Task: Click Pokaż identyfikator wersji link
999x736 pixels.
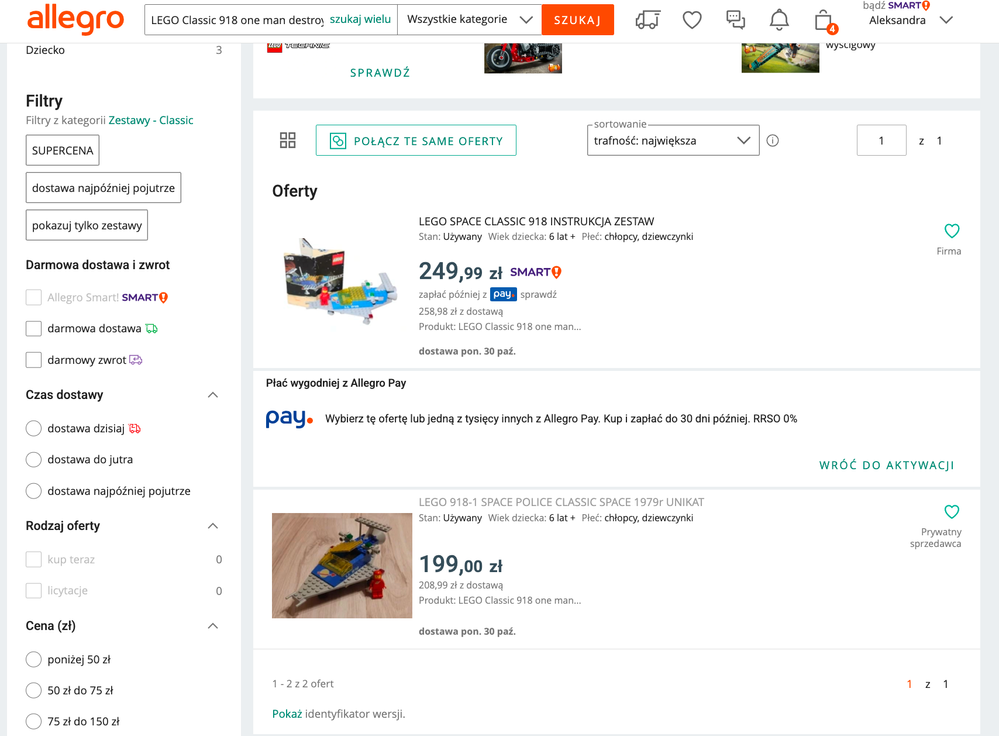Action: click(287, 714)
